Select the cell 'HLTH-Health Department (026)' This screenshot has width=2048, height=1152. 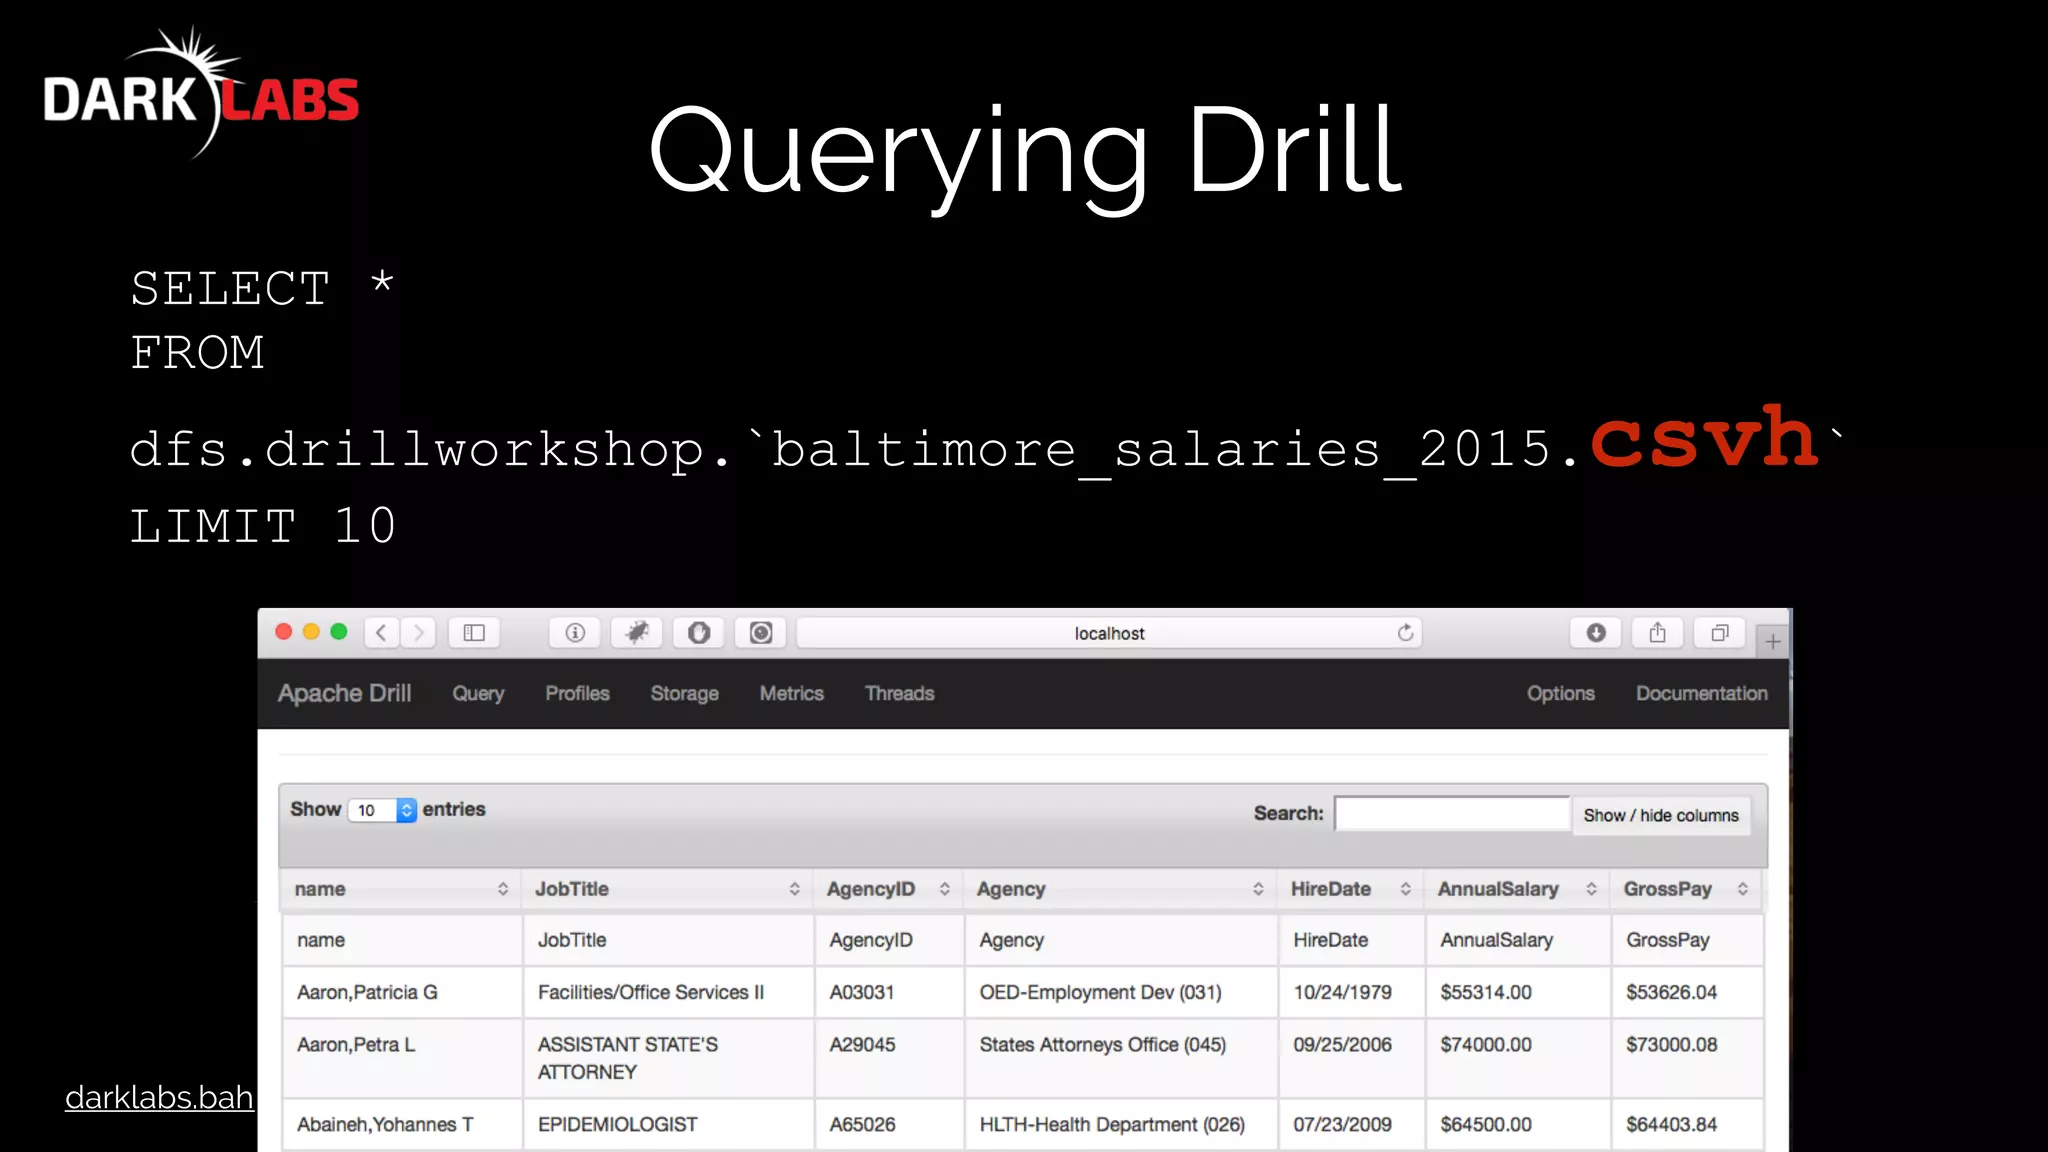(1121, 1125)
